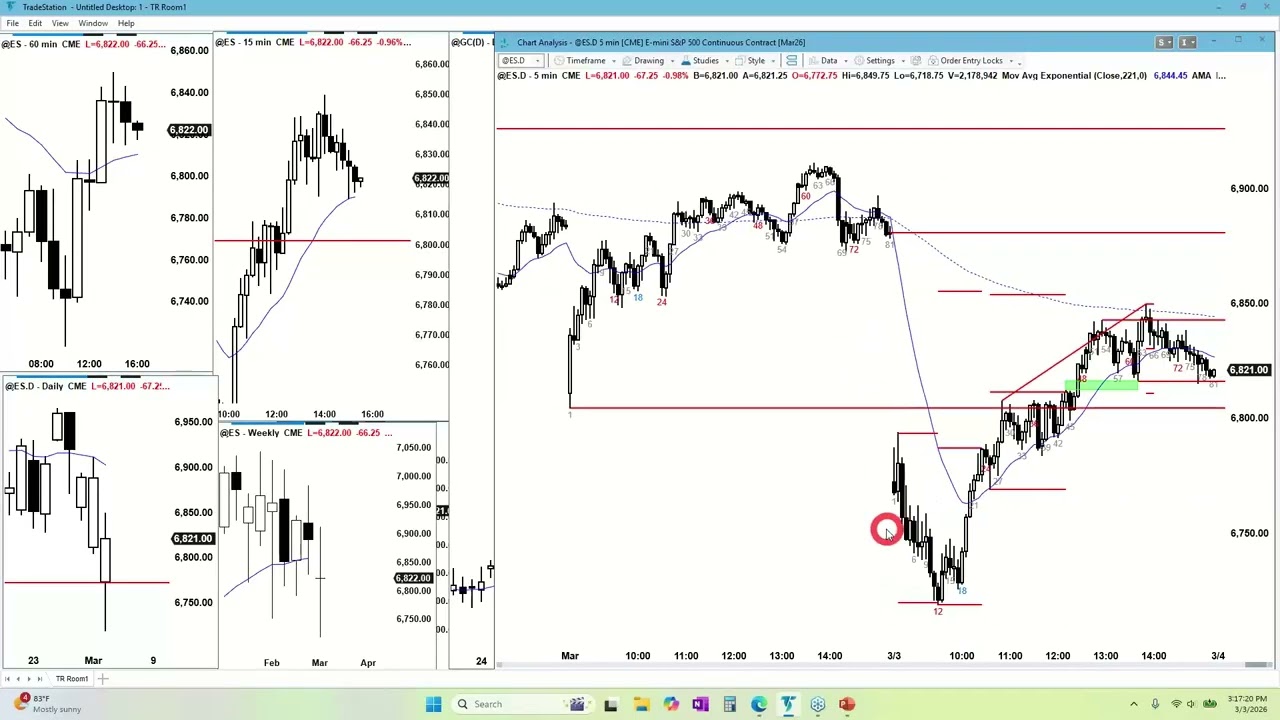Go to first desktop tab arrow
Image resolution: width=1280 pixels, height=720 pixels.
pos(7,679)
